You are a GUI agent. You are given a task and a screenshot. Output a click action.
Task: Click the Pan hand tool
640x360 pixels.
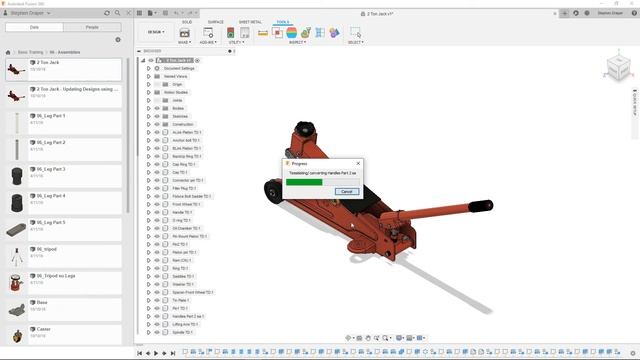(x=368, y=338)
